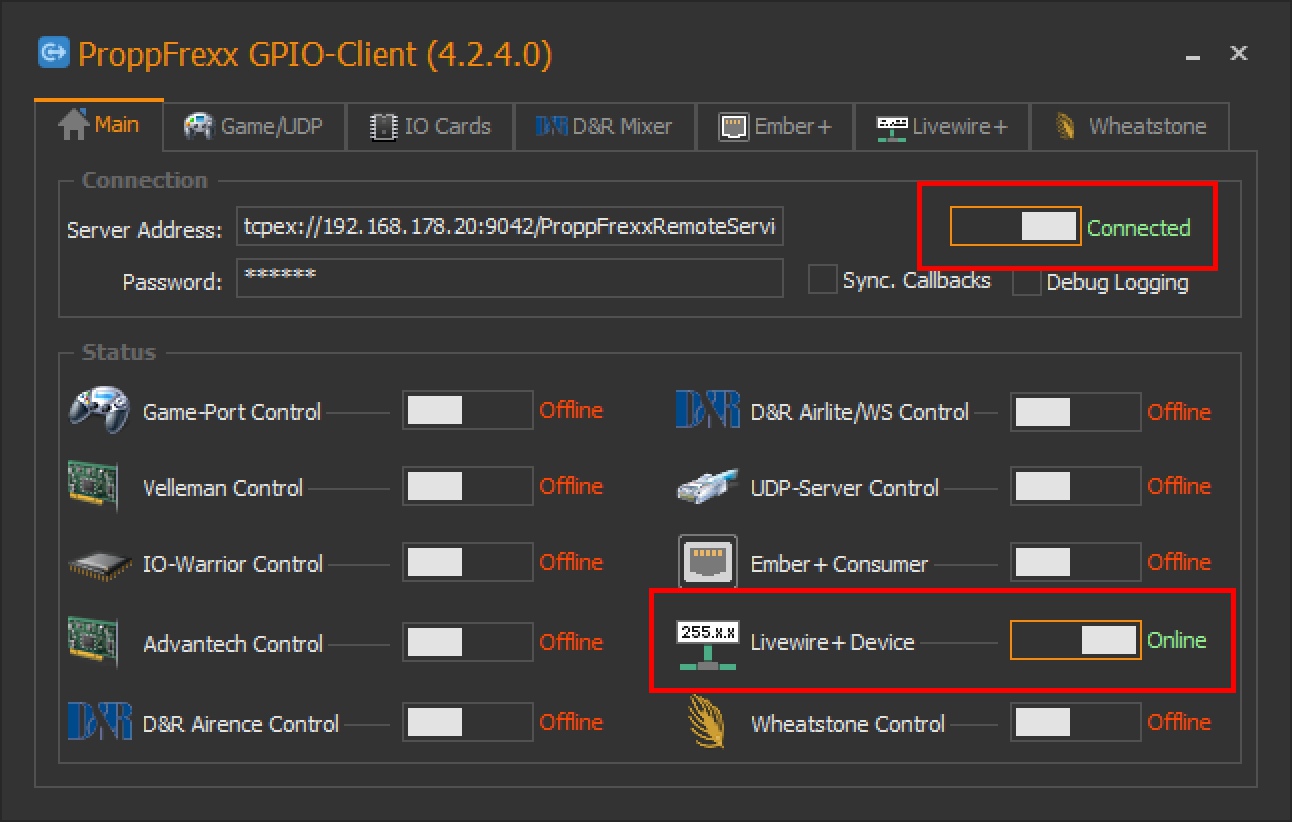Open the Ember+ tab
Viewport: 1292px width, 822px height.
click(775, 127)
